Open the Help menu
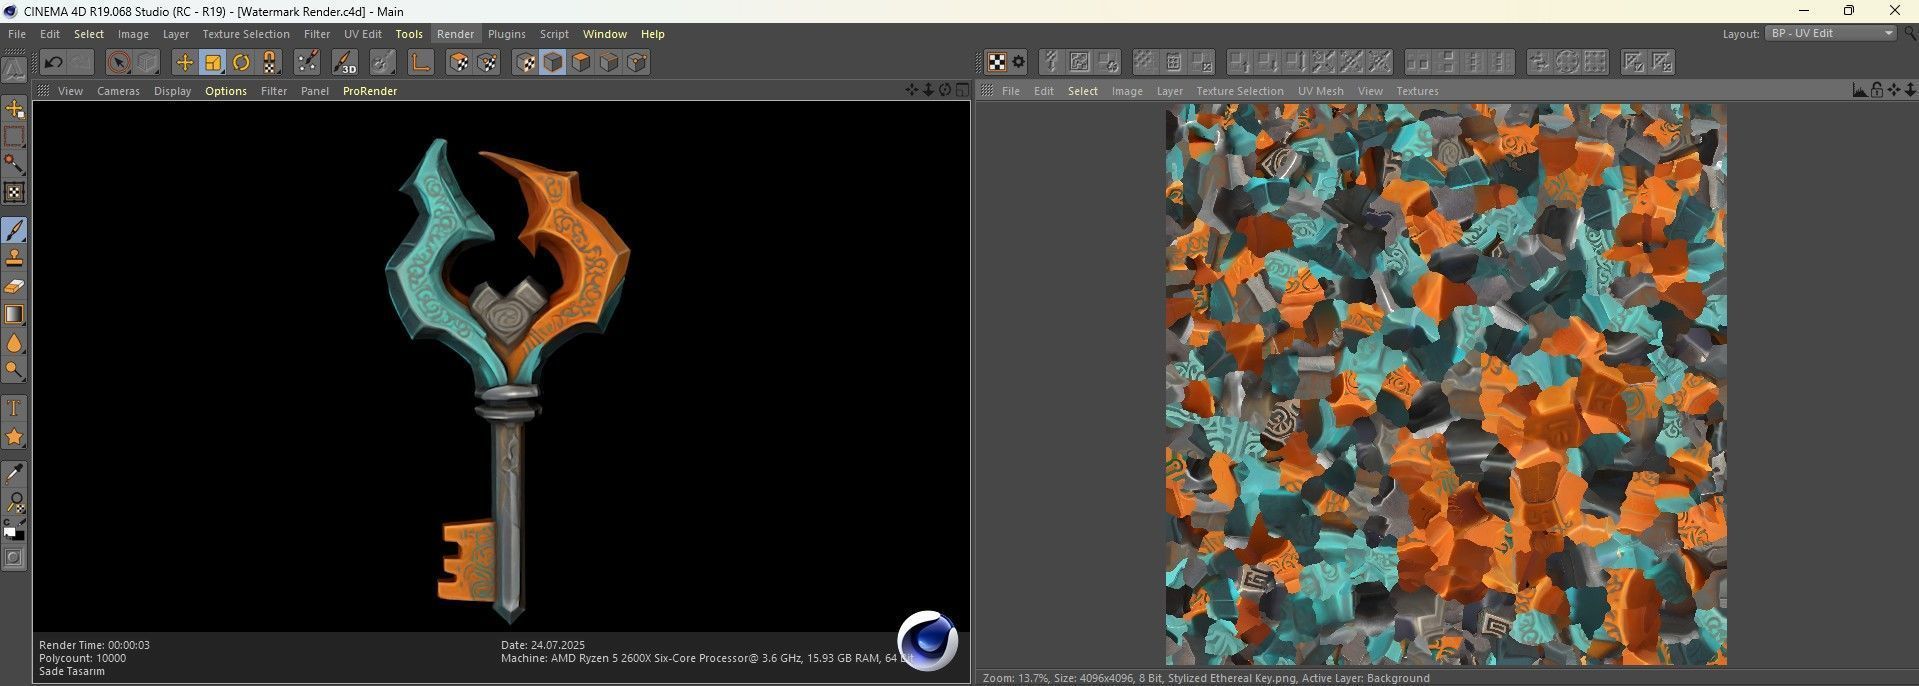Viewport: 1919px width, 686px height. point(652,34)
